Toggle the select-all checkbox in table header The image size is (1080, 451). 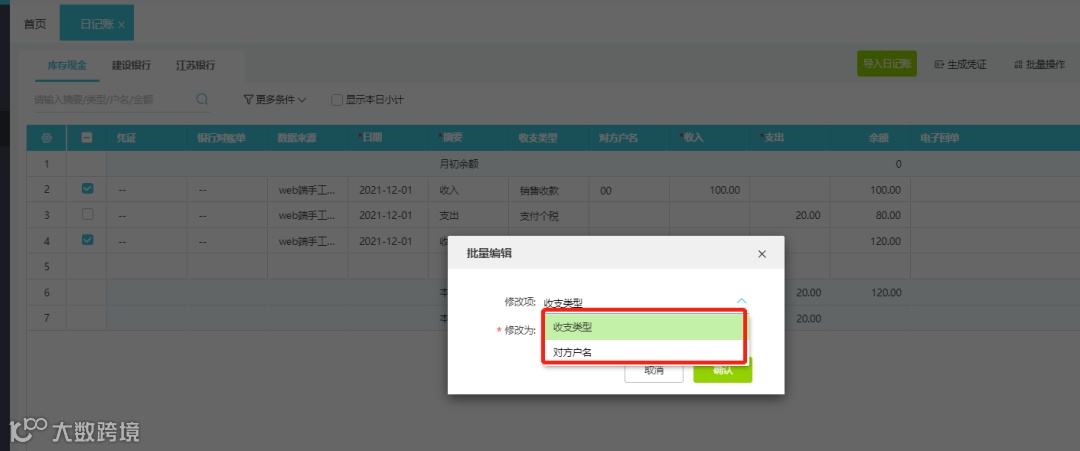(87, 138)
